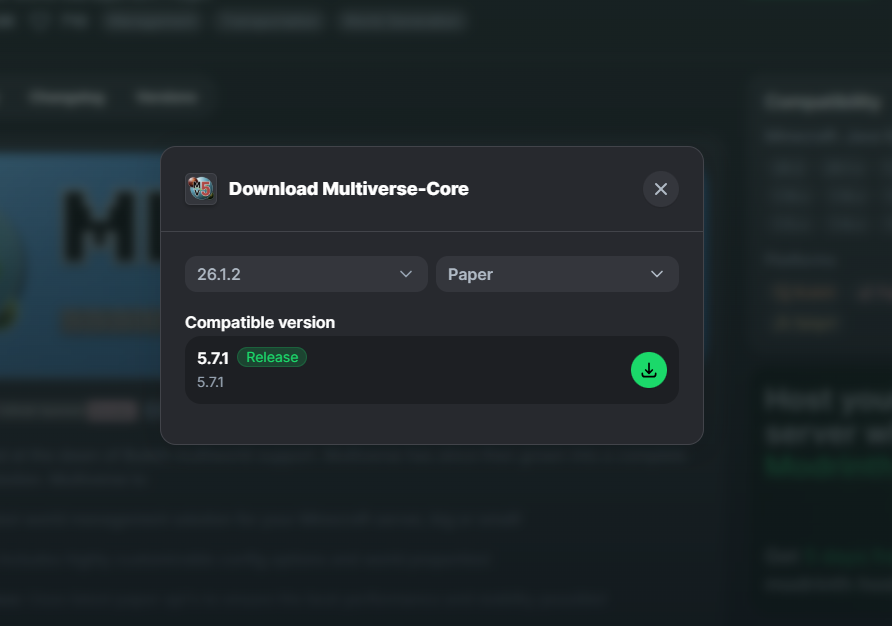Download version 5.7.1 with green button

point(649,370)
